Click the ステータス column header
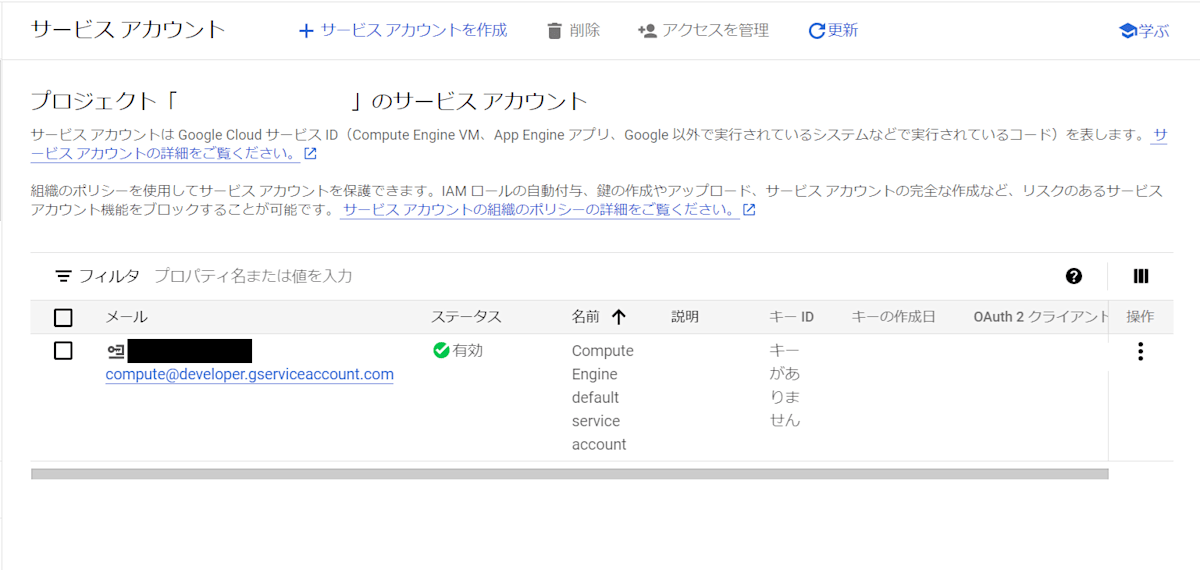This screenshot has height=570, width=1200. [466, 317]
